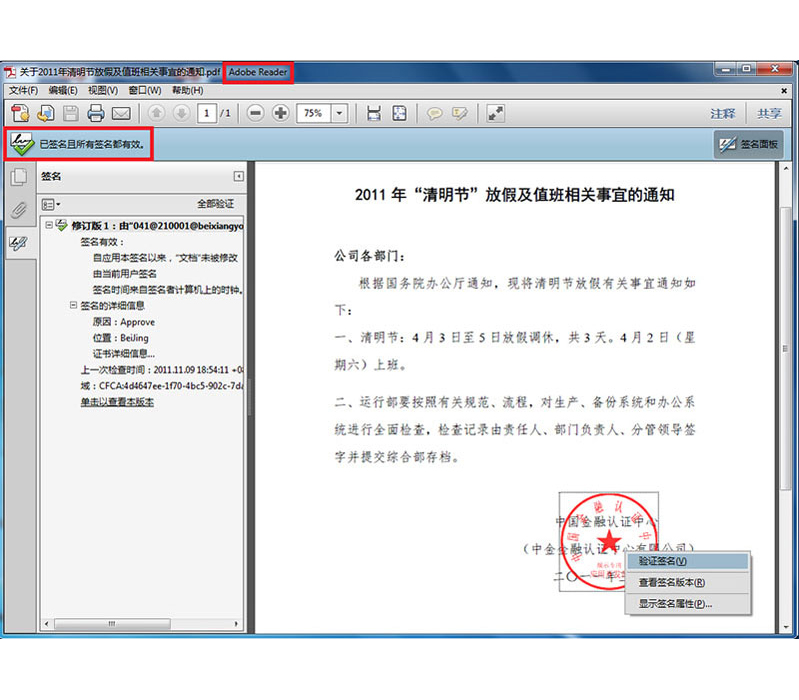The image size is (799, 700).
Task: Open the page thumbnails panel icon
Action: point(18,178)
